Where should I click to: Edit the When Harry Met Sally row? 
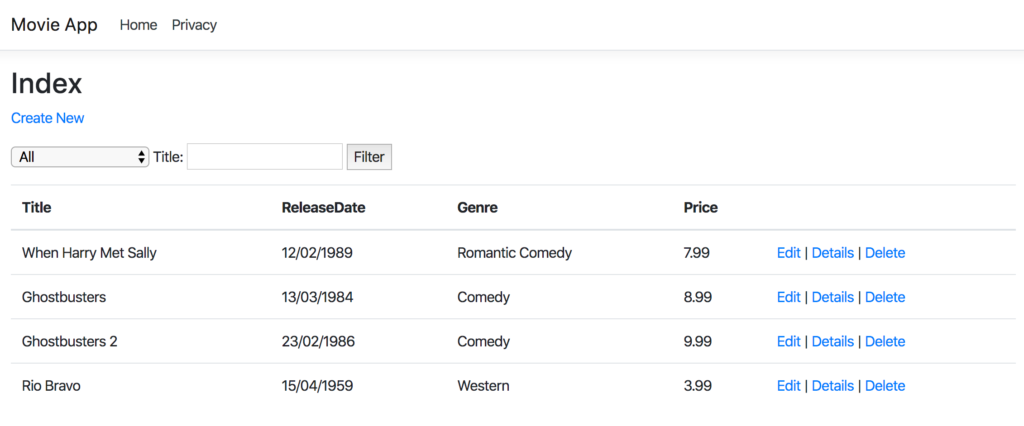788,253
